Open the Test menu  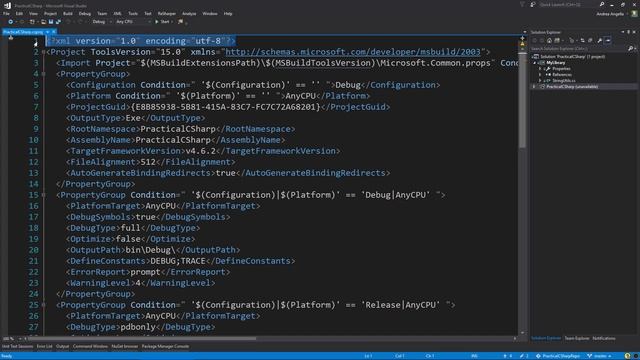[x=148, y=13]
